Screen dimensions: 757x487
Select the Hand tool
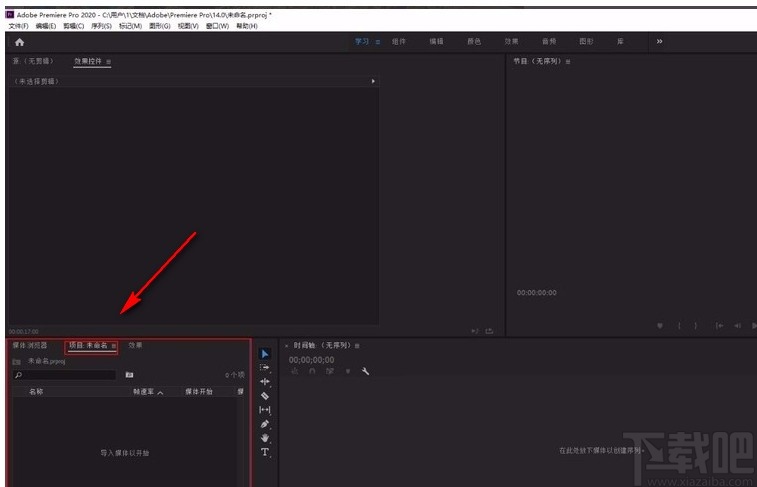click(265, 438)
